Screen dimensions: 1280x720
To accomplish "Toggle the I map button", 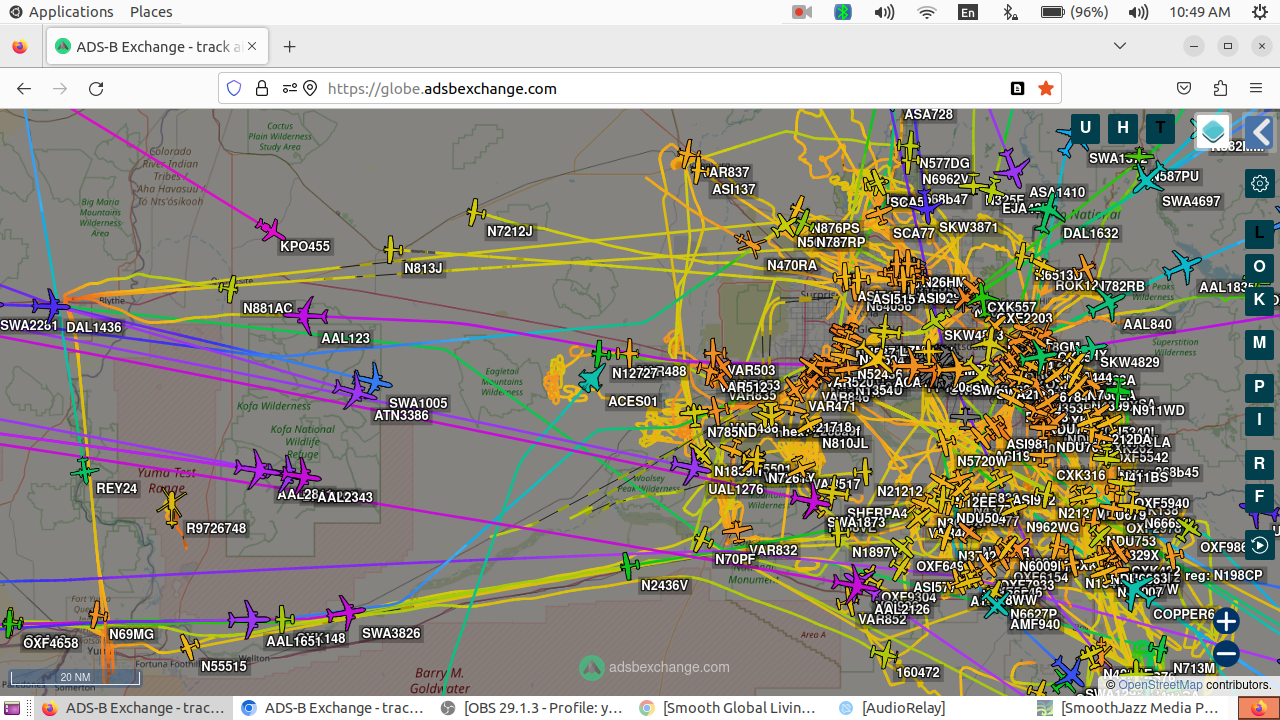I will [x=1260, y=420].
